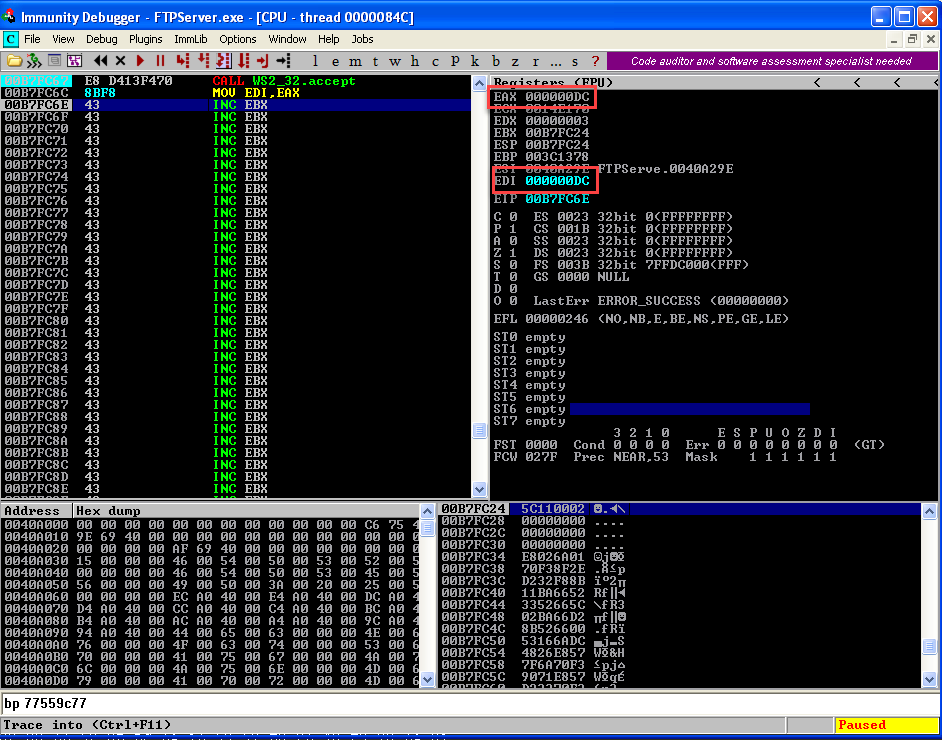Image resolution: width=942 pixels, height=740 pixels.
Task: Click Execute till return icon
Action: 263,61
